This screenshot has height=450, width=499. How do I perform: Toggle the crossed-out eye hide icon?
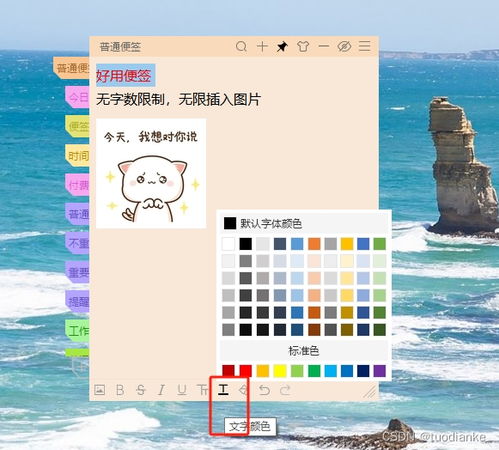(344, 46)
